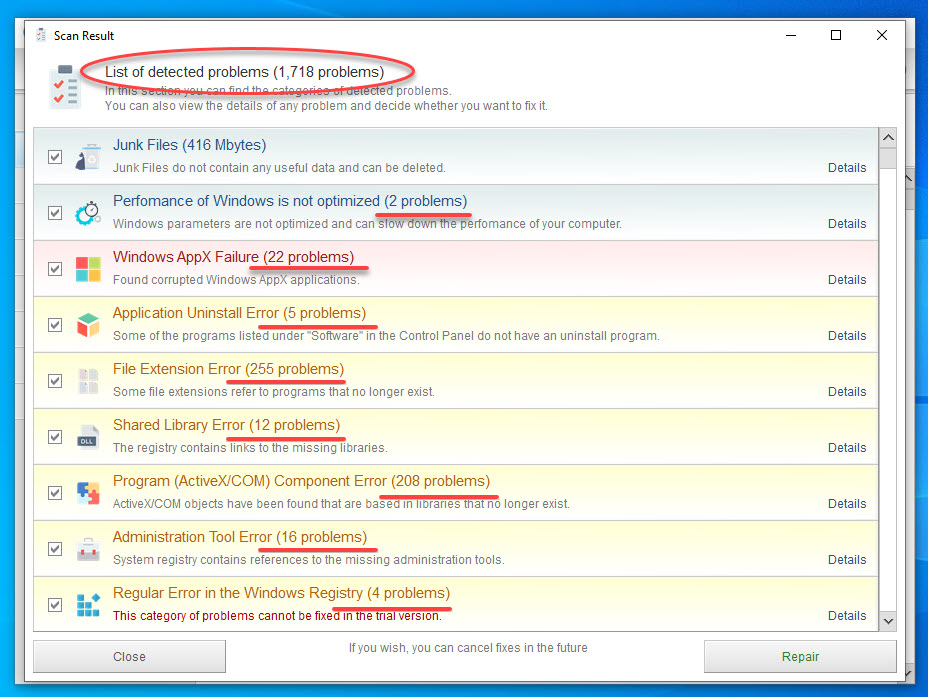Select the Application Uninstall Error (5 problems) heading

[x=239, y=313]
